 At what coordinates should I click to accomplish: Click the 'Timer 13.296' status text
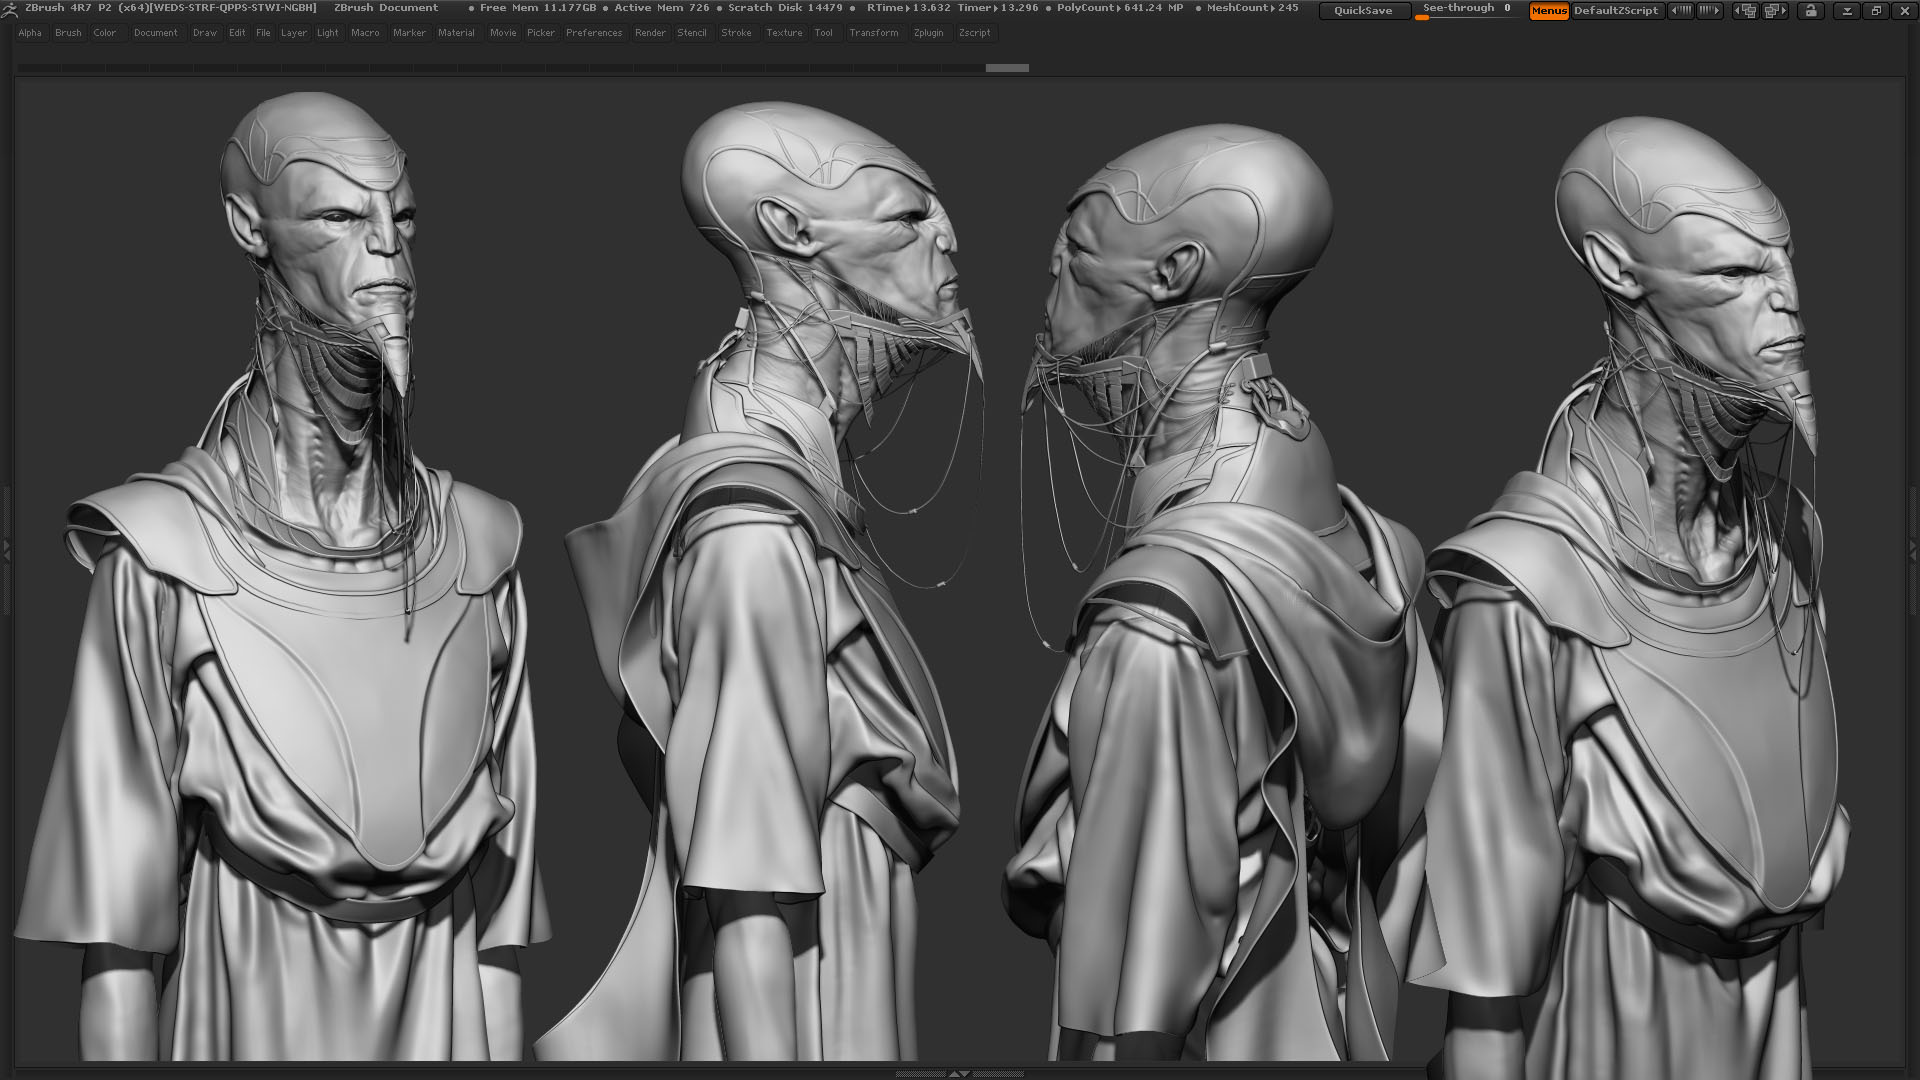point(998,8)
